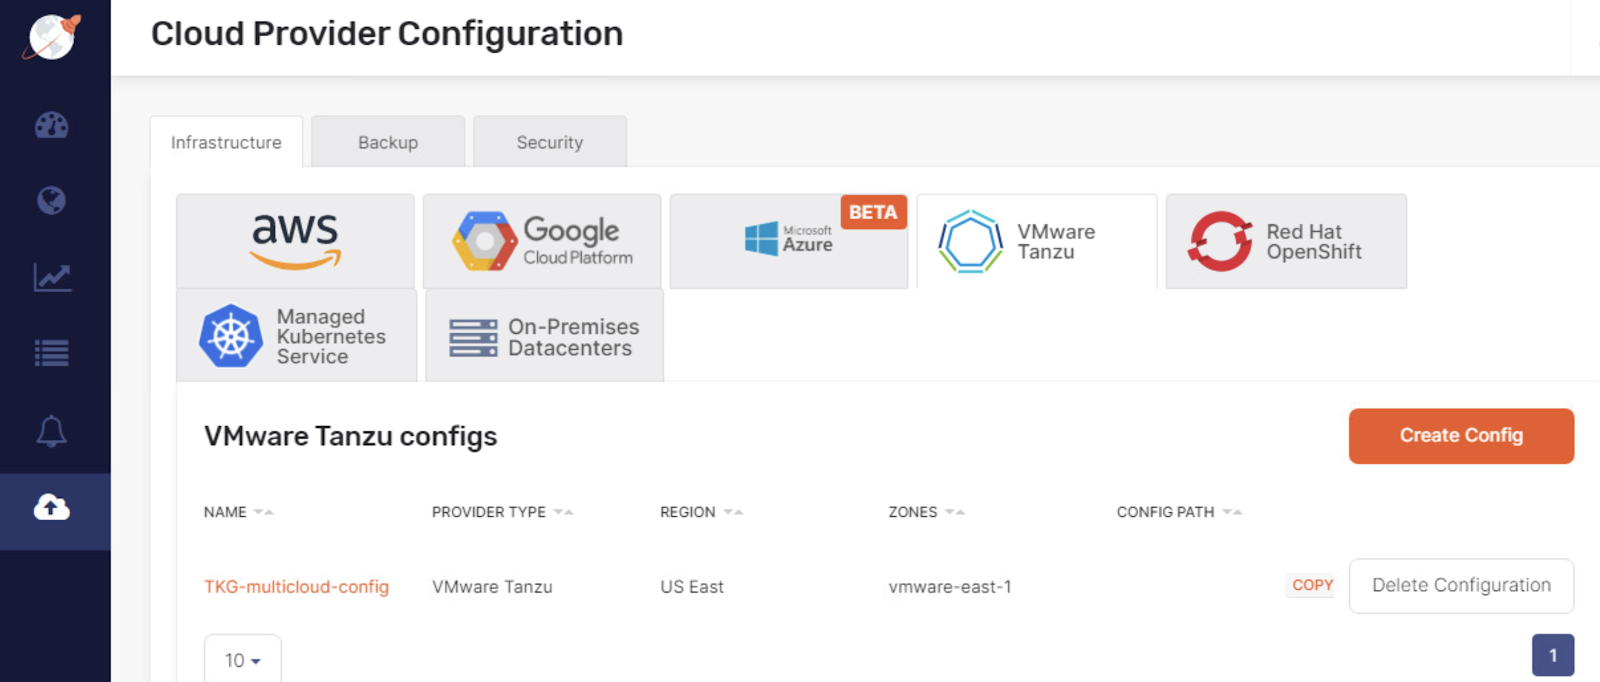The width and height of the screenshot is (1600, 682).
Task: Open the metrics chart icon in sidebar
Action: [52, 277]
